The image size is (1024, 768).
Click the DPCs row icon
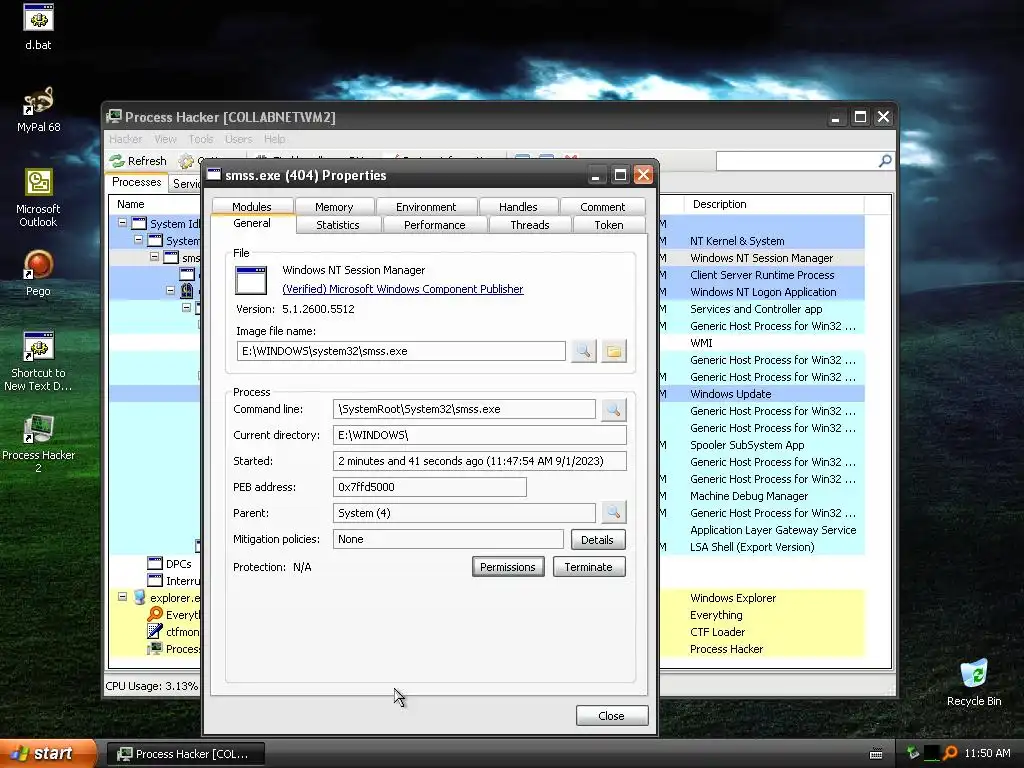coord(155,564)
